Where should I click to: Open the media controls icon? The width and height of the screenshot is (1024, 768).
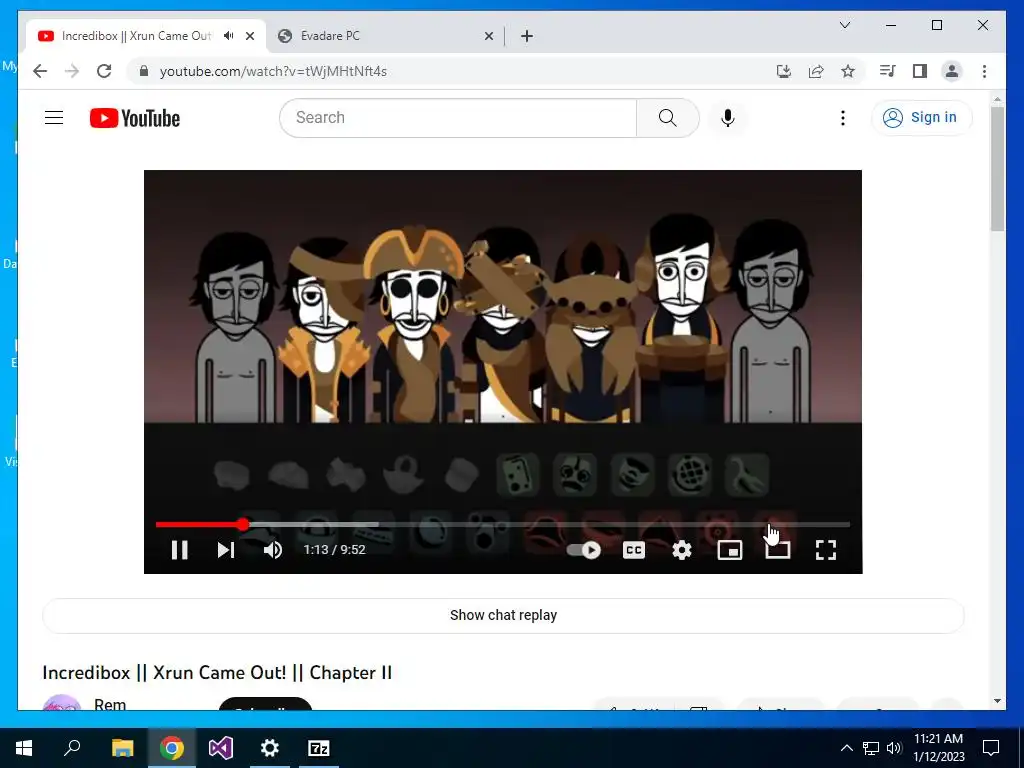pos(887,71)
